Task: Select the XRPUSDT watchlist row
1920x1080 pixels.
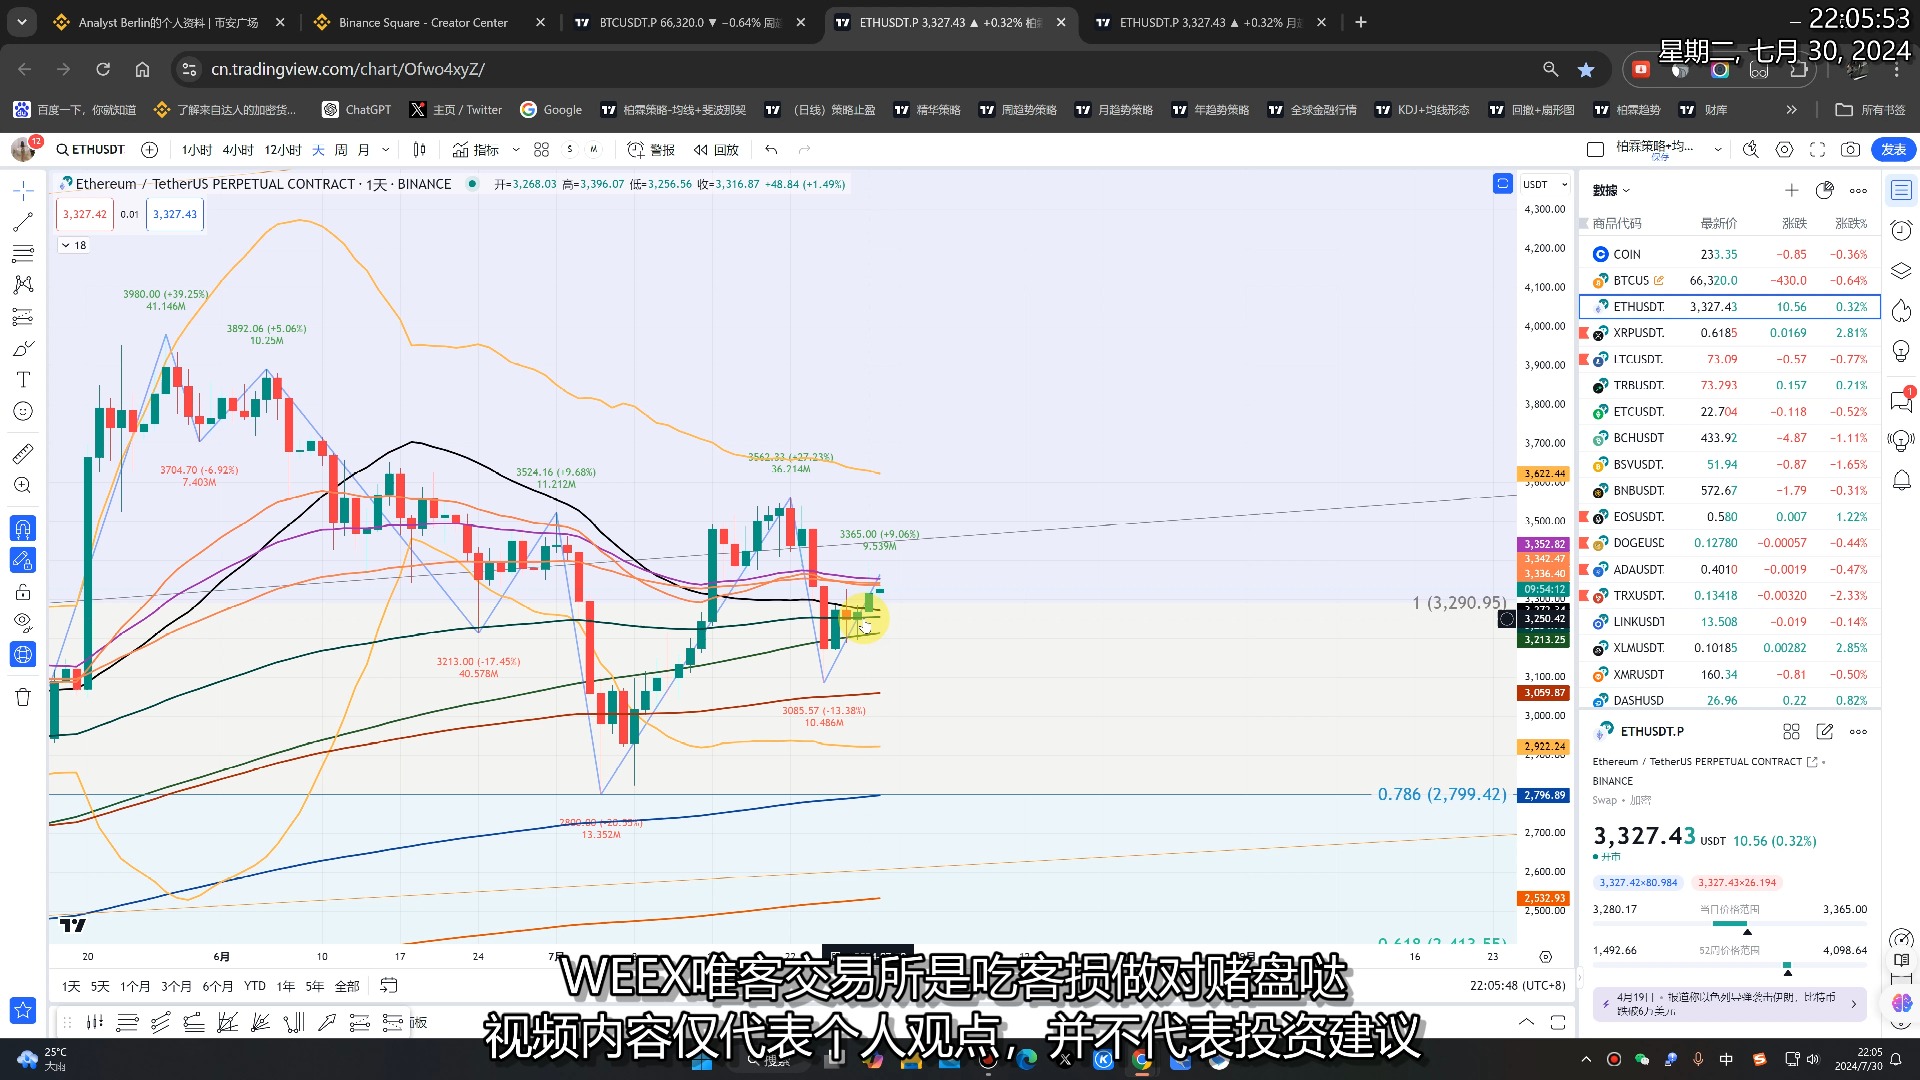Action: click(1729, 333)
